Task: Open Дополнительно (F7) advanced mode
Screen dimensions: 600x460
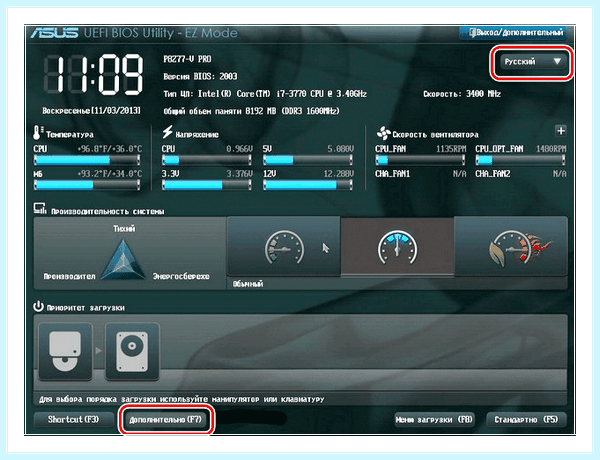Action: tap(166, 419)
